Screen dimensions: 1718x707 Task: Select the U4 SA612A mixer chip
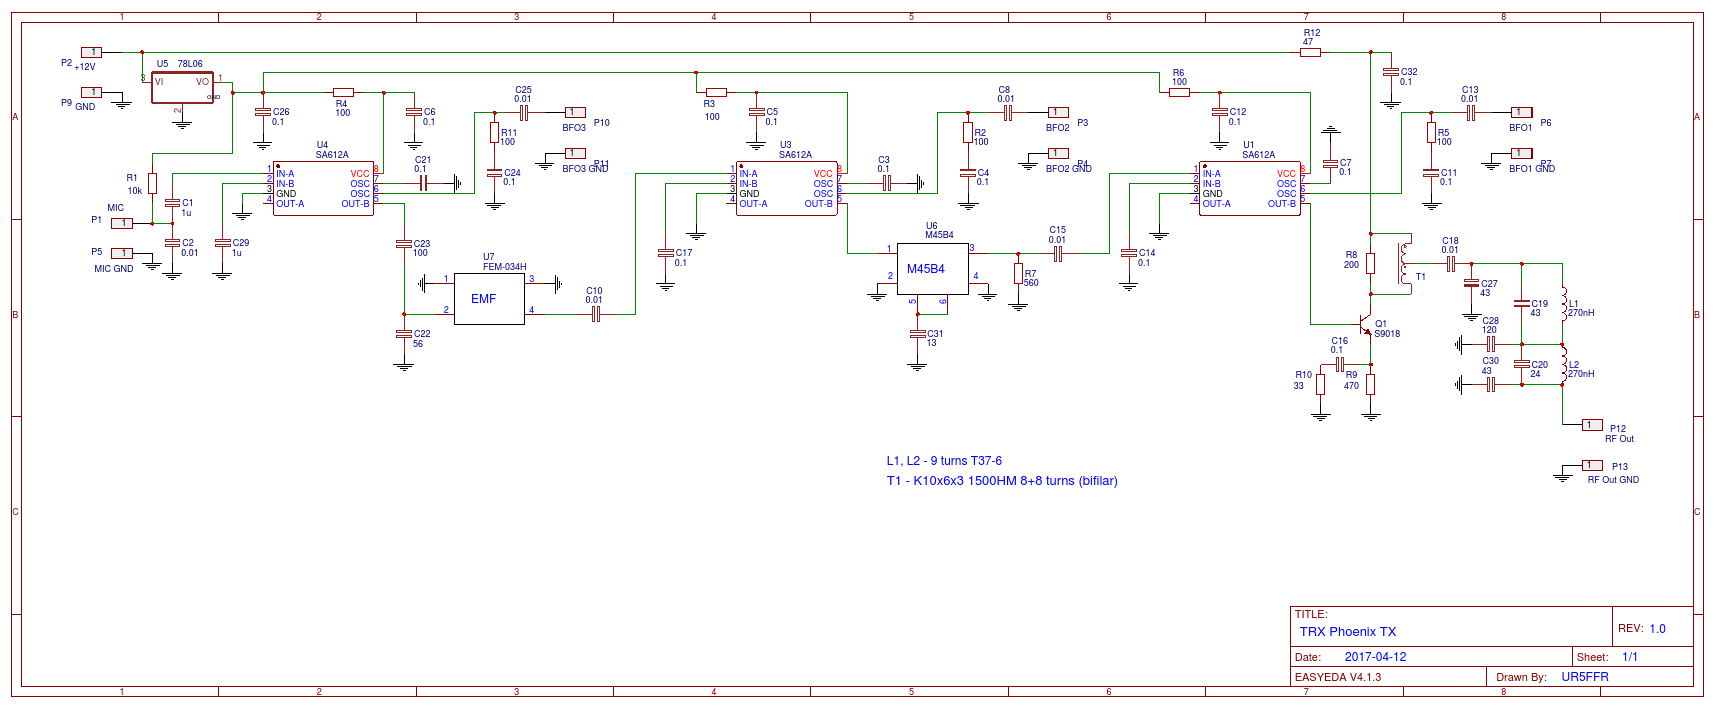coord(323,188)
